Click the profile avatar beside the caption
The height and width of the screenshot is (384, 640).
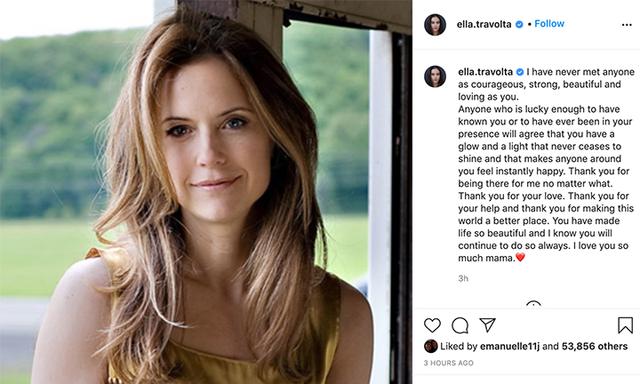click(435, 76)
